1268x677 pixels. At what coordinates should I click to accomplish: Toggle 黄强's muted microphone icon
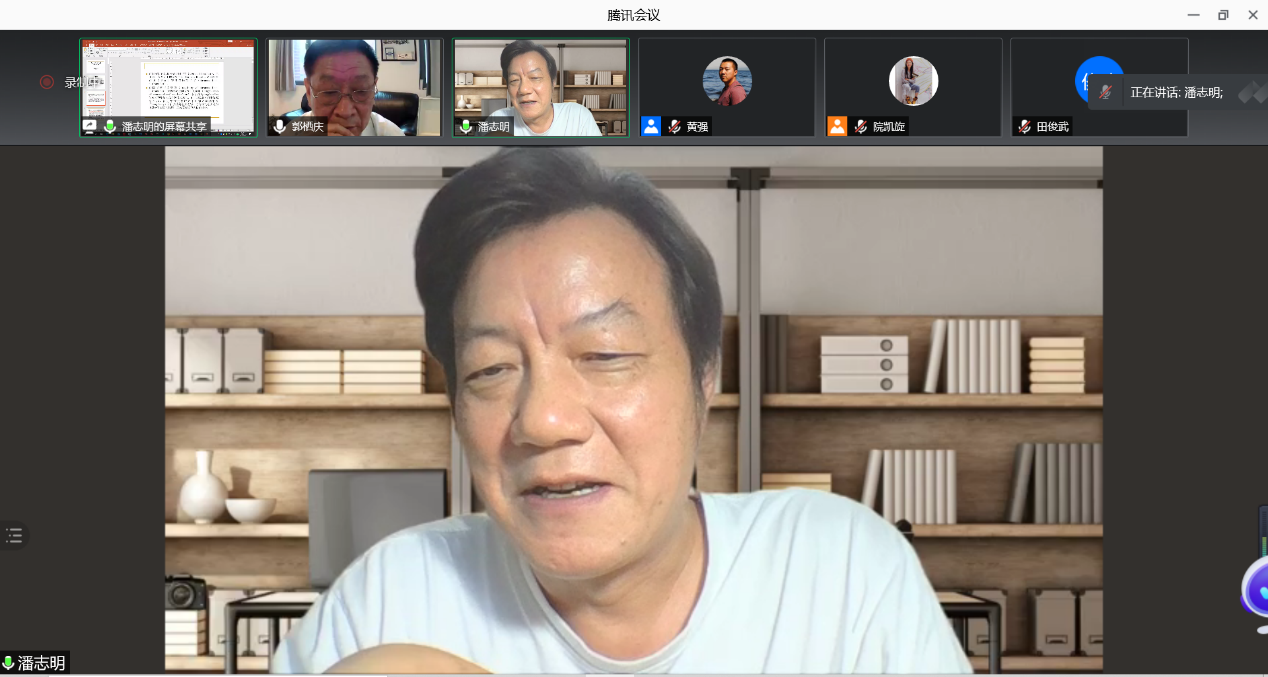(675, 127)
